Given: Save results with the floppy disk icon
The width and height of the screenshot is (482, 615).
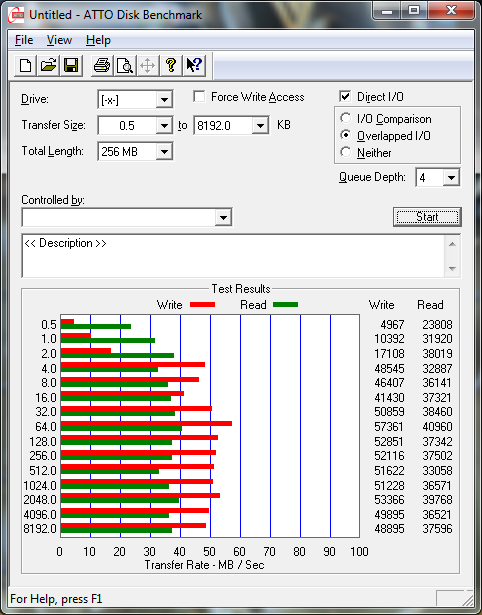Looking at the screenshot, I should 71,65.
